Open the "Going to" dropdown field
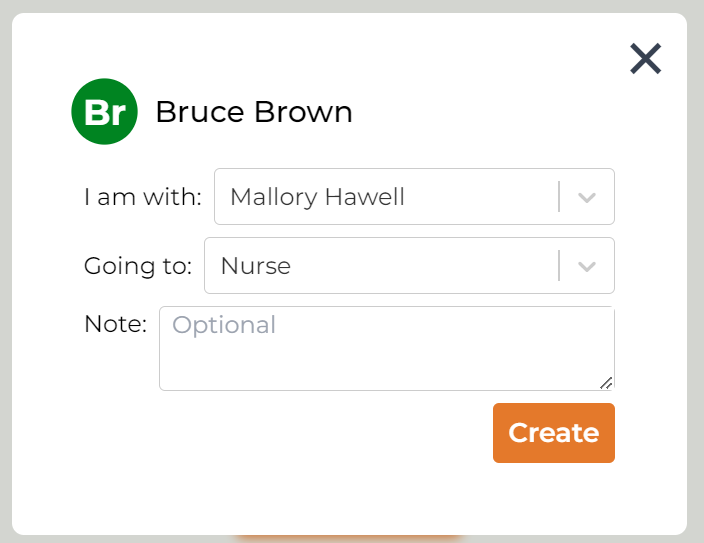This screenshot has width=704, height=543. (x=380, y=266)
